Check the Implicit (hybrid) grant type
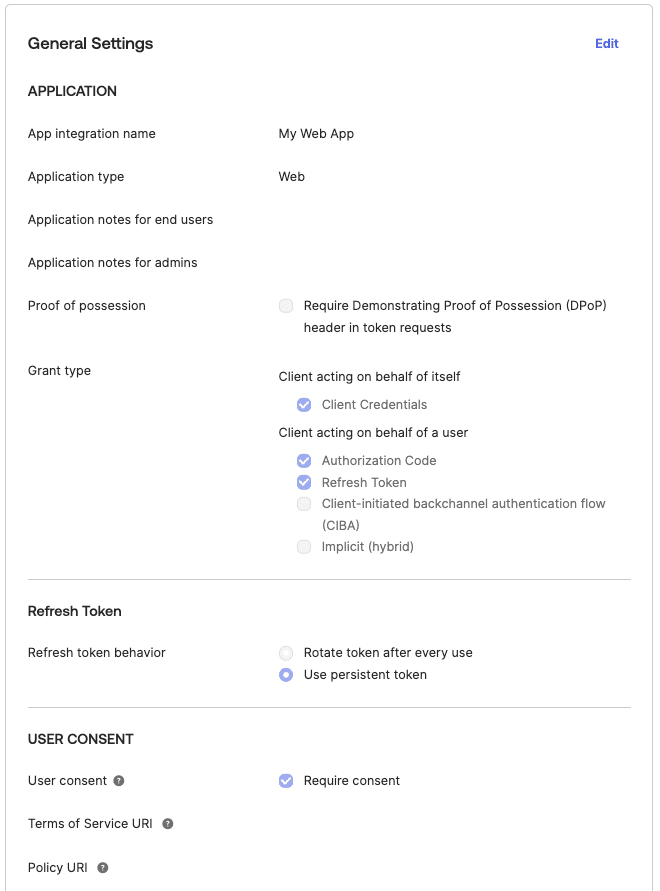The image size is (660, 891). click(x=304, y=547)
